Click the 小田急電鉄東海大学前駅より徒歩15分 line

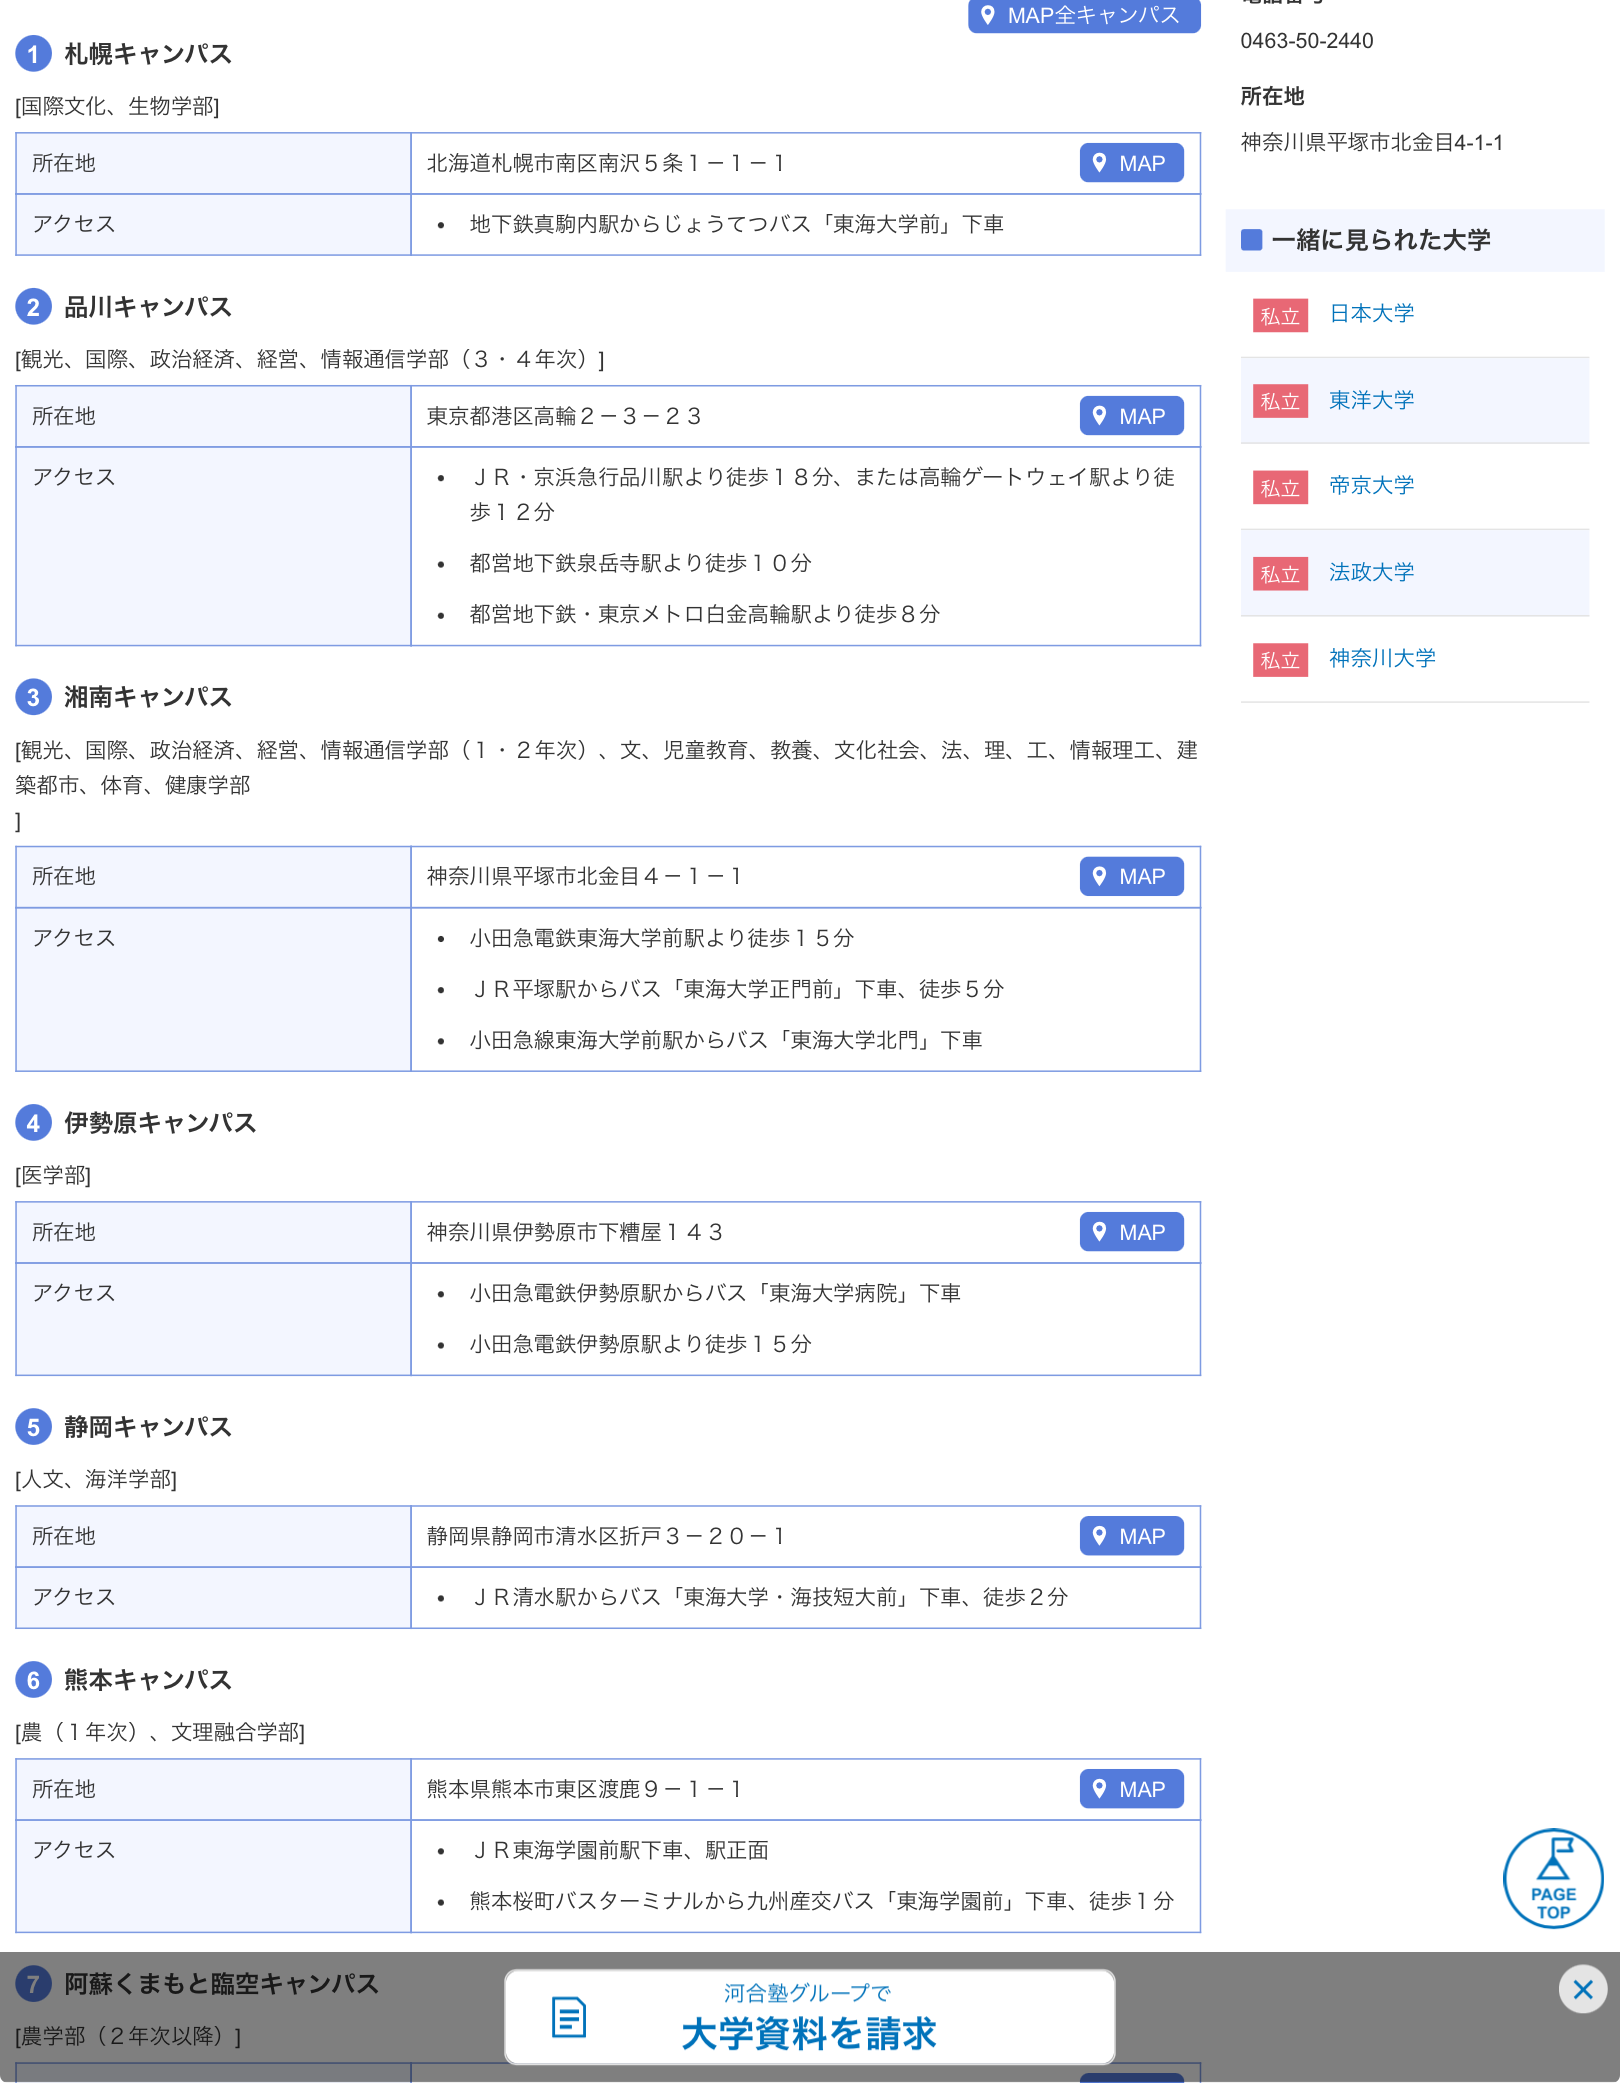[662, 938]
